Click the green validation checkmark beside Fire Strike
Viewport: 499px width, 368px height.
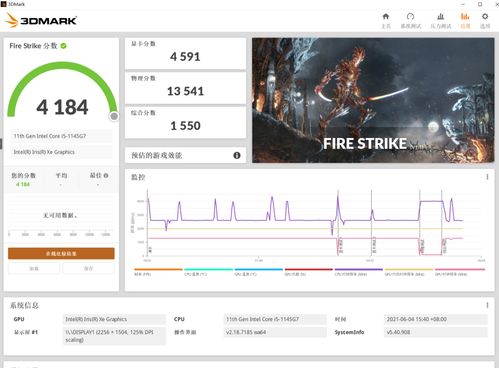63,46
